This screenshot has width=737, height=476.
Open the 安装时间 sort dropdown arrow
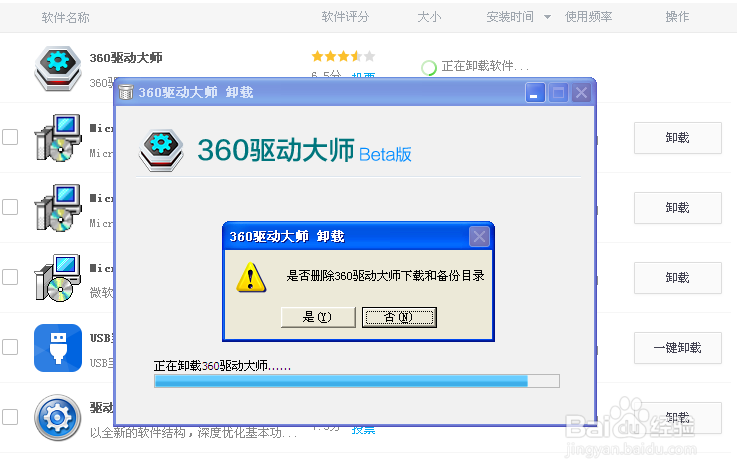pos(547,17)
